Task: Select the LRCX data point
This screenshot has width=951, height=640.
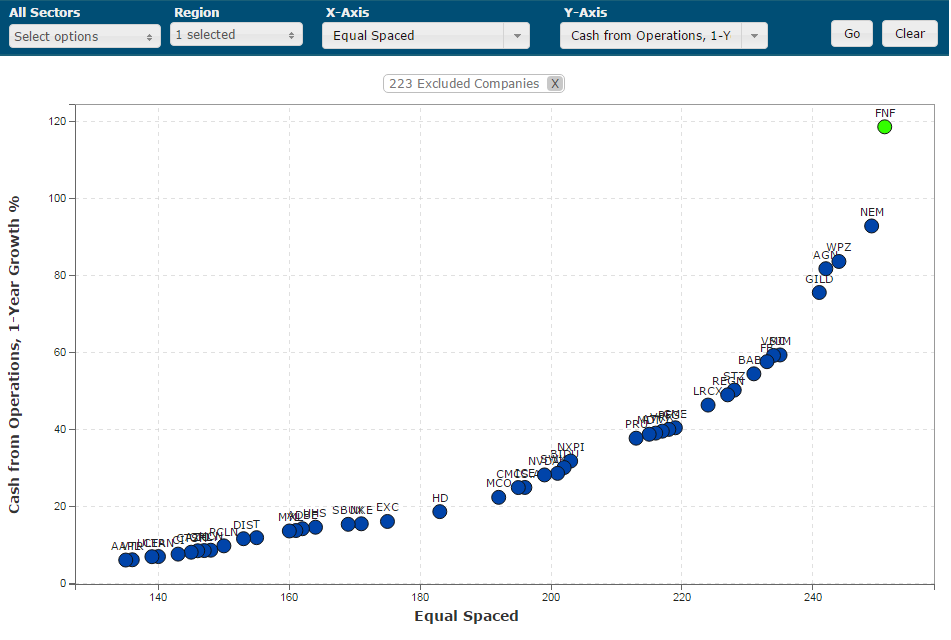Action: (708, 405)
